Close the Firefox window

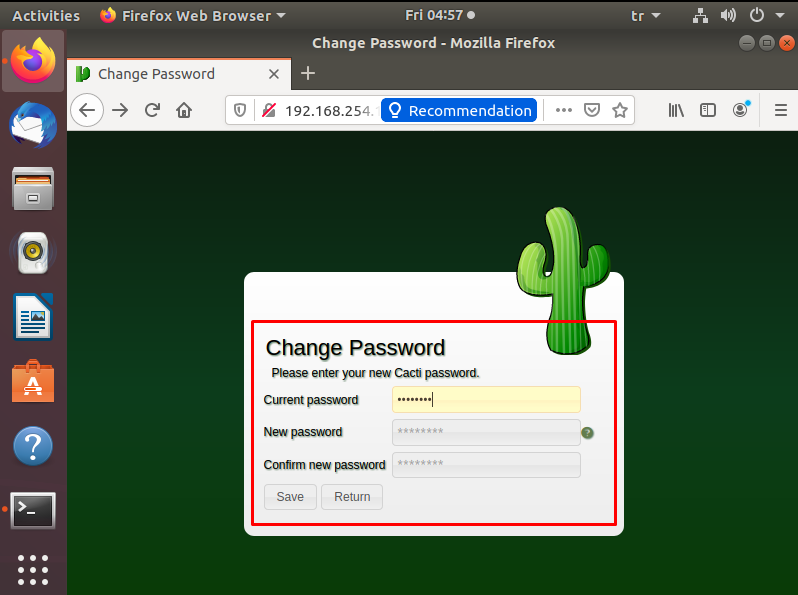point(786,43)
